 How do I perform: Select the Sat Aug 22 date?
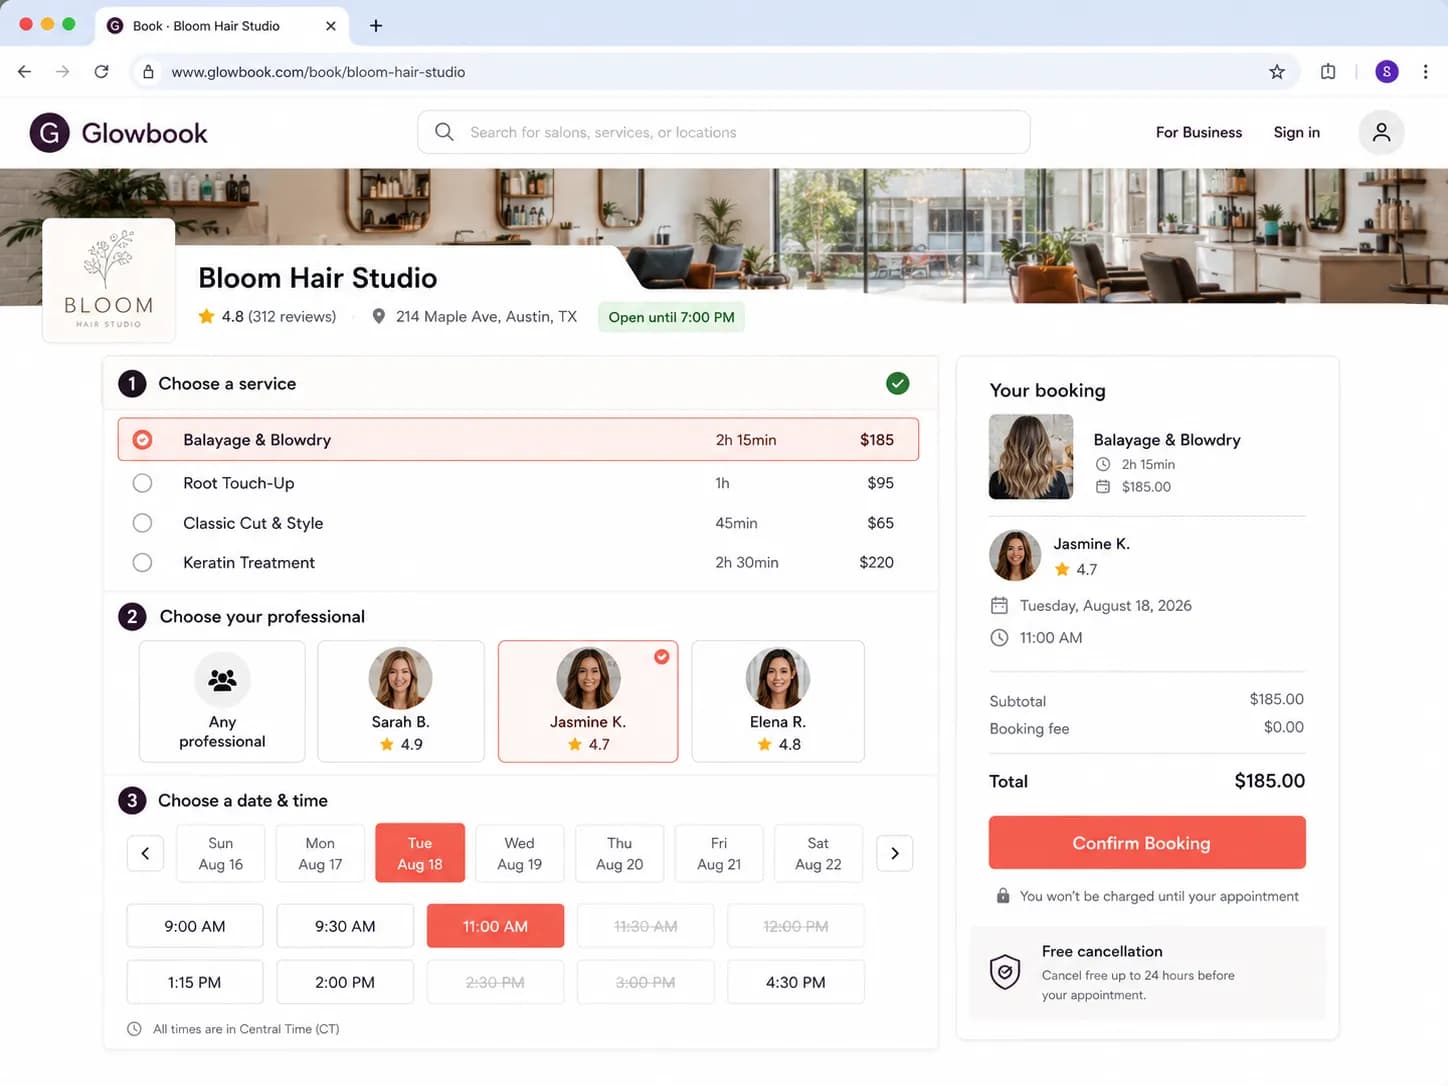tap(818, 853)
